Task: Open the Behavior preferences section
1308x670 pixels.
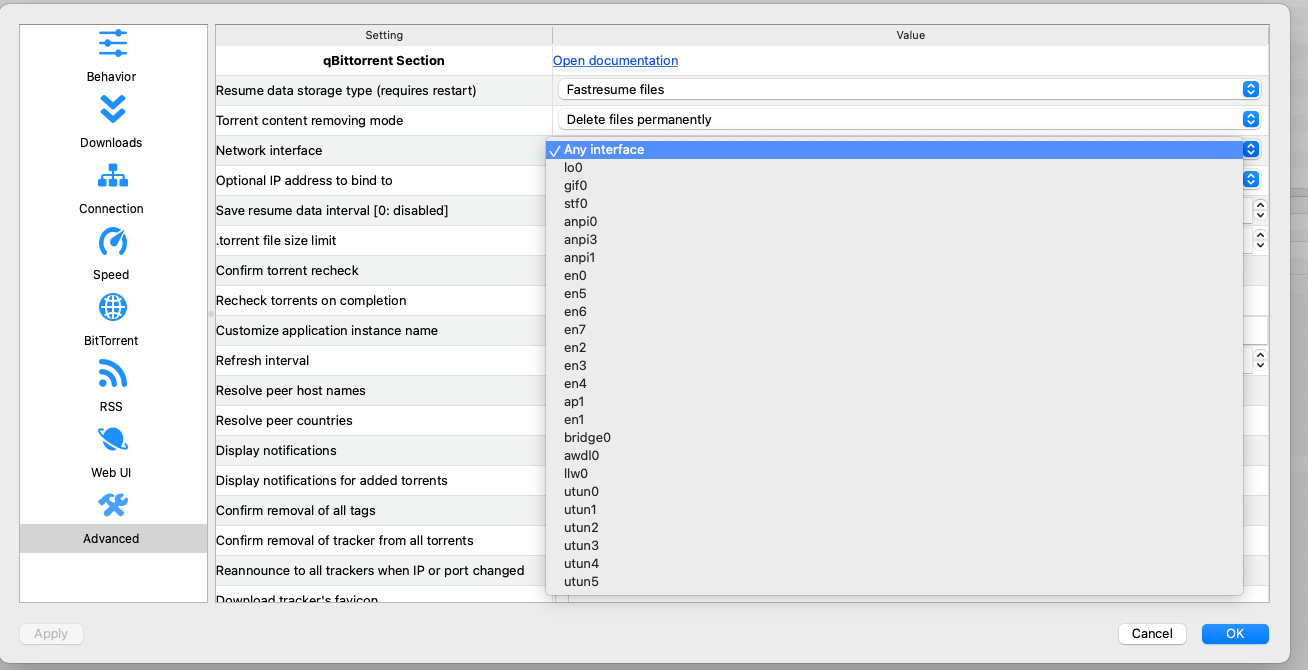Action: (112, 56)
